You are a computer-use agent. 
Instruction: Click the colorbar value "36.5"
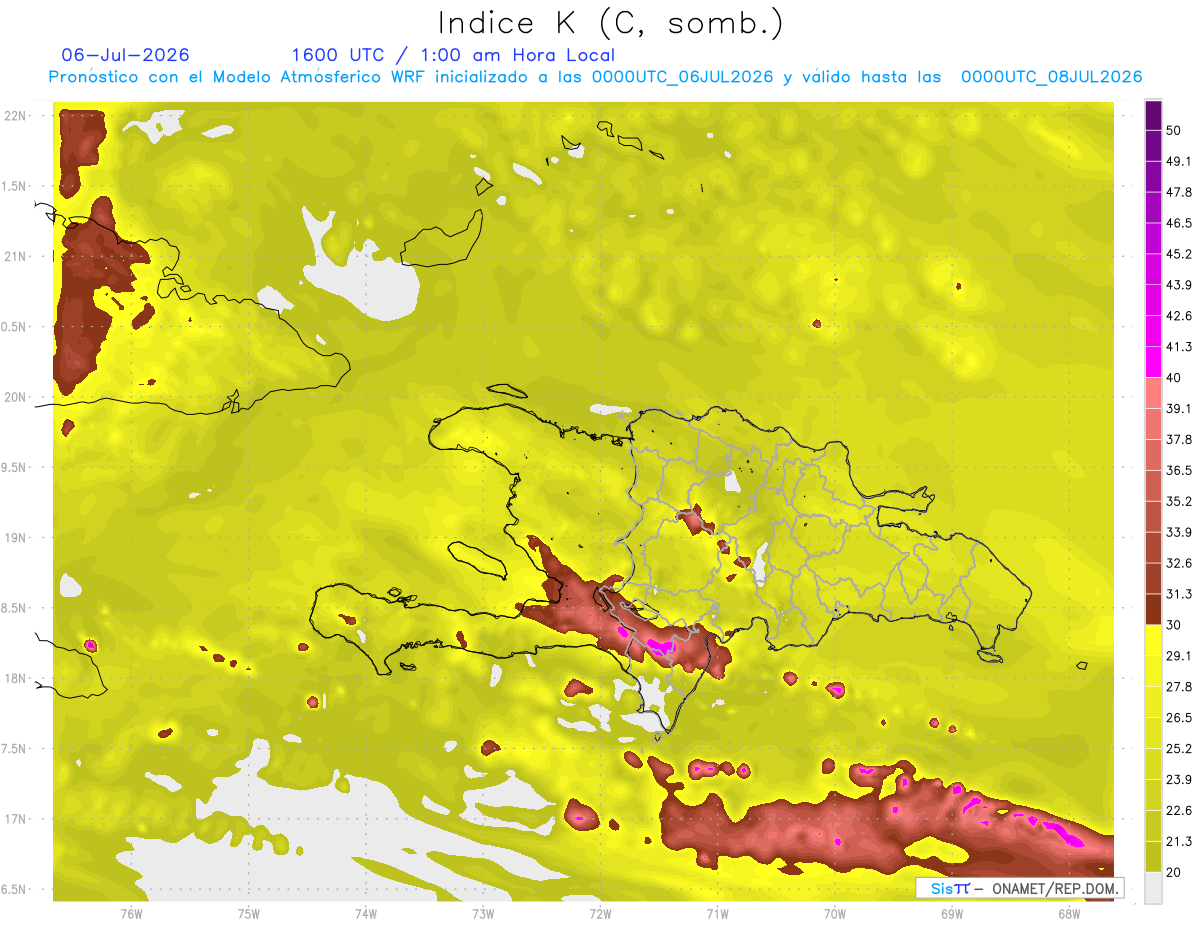1178,470
